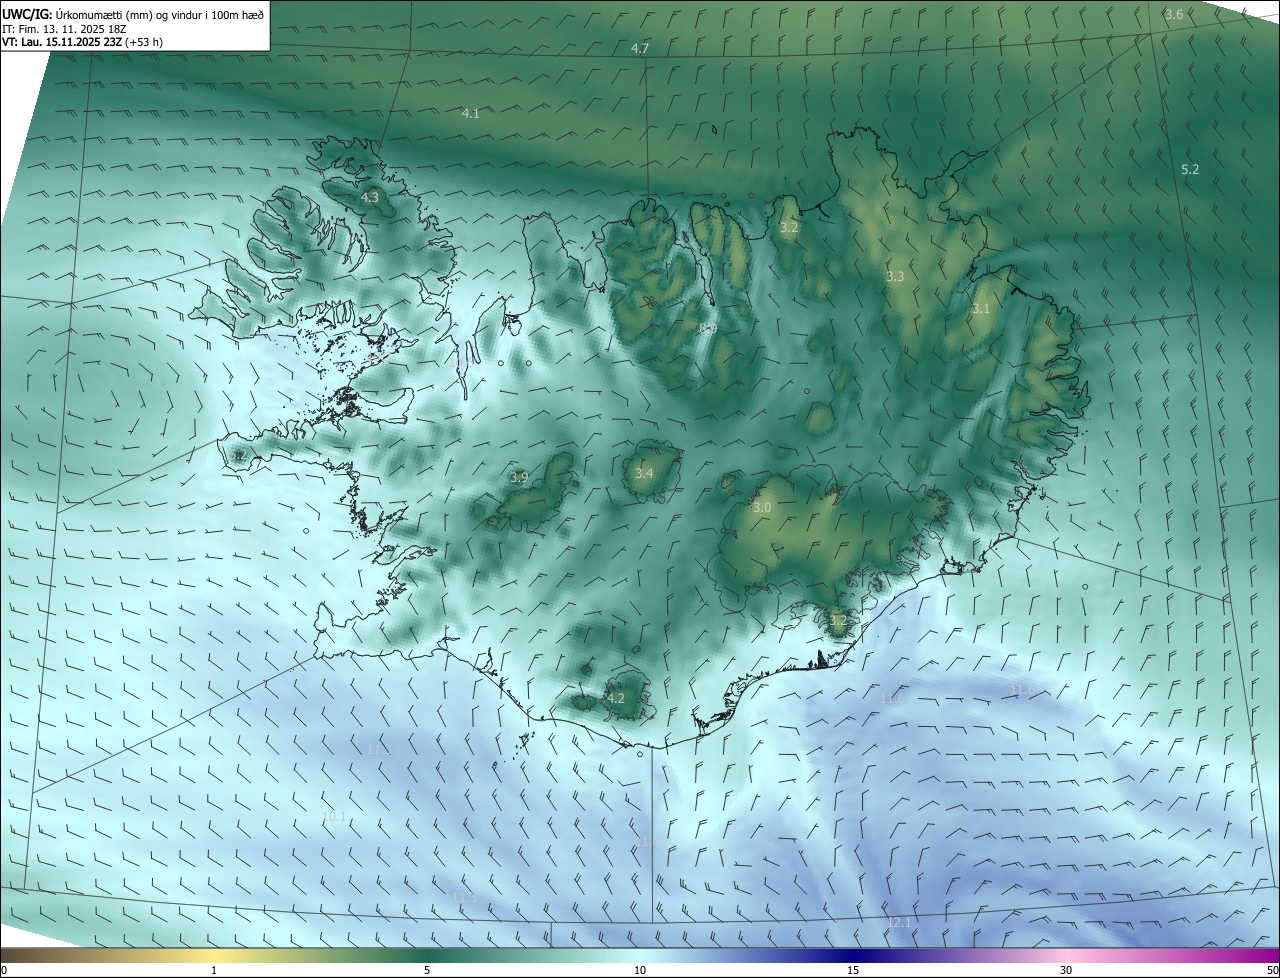Image resolution: width=1280 pixels, height=978 pixels.
Task: Click the color scale tick label 15
Action: (853, 970)
